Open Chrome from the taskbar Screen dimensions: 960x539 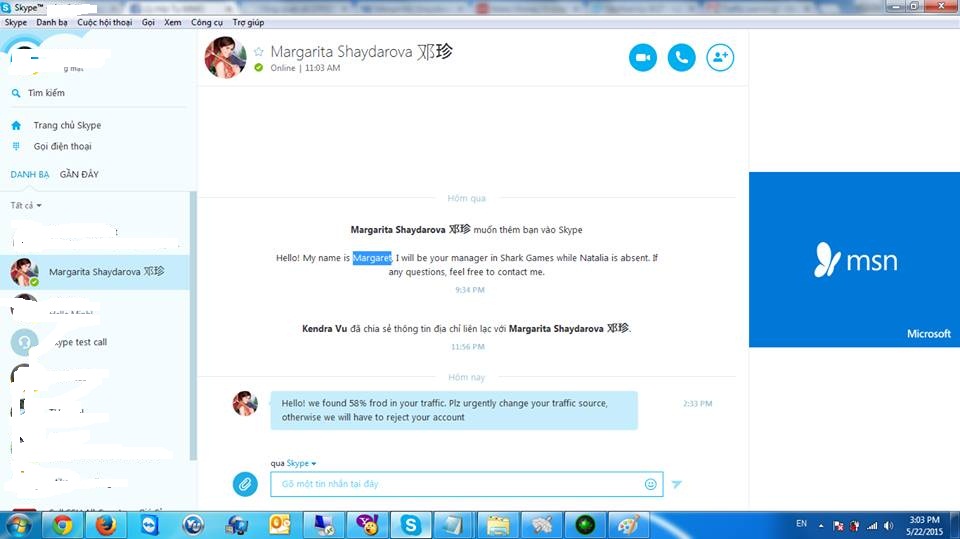pos(62,525)
